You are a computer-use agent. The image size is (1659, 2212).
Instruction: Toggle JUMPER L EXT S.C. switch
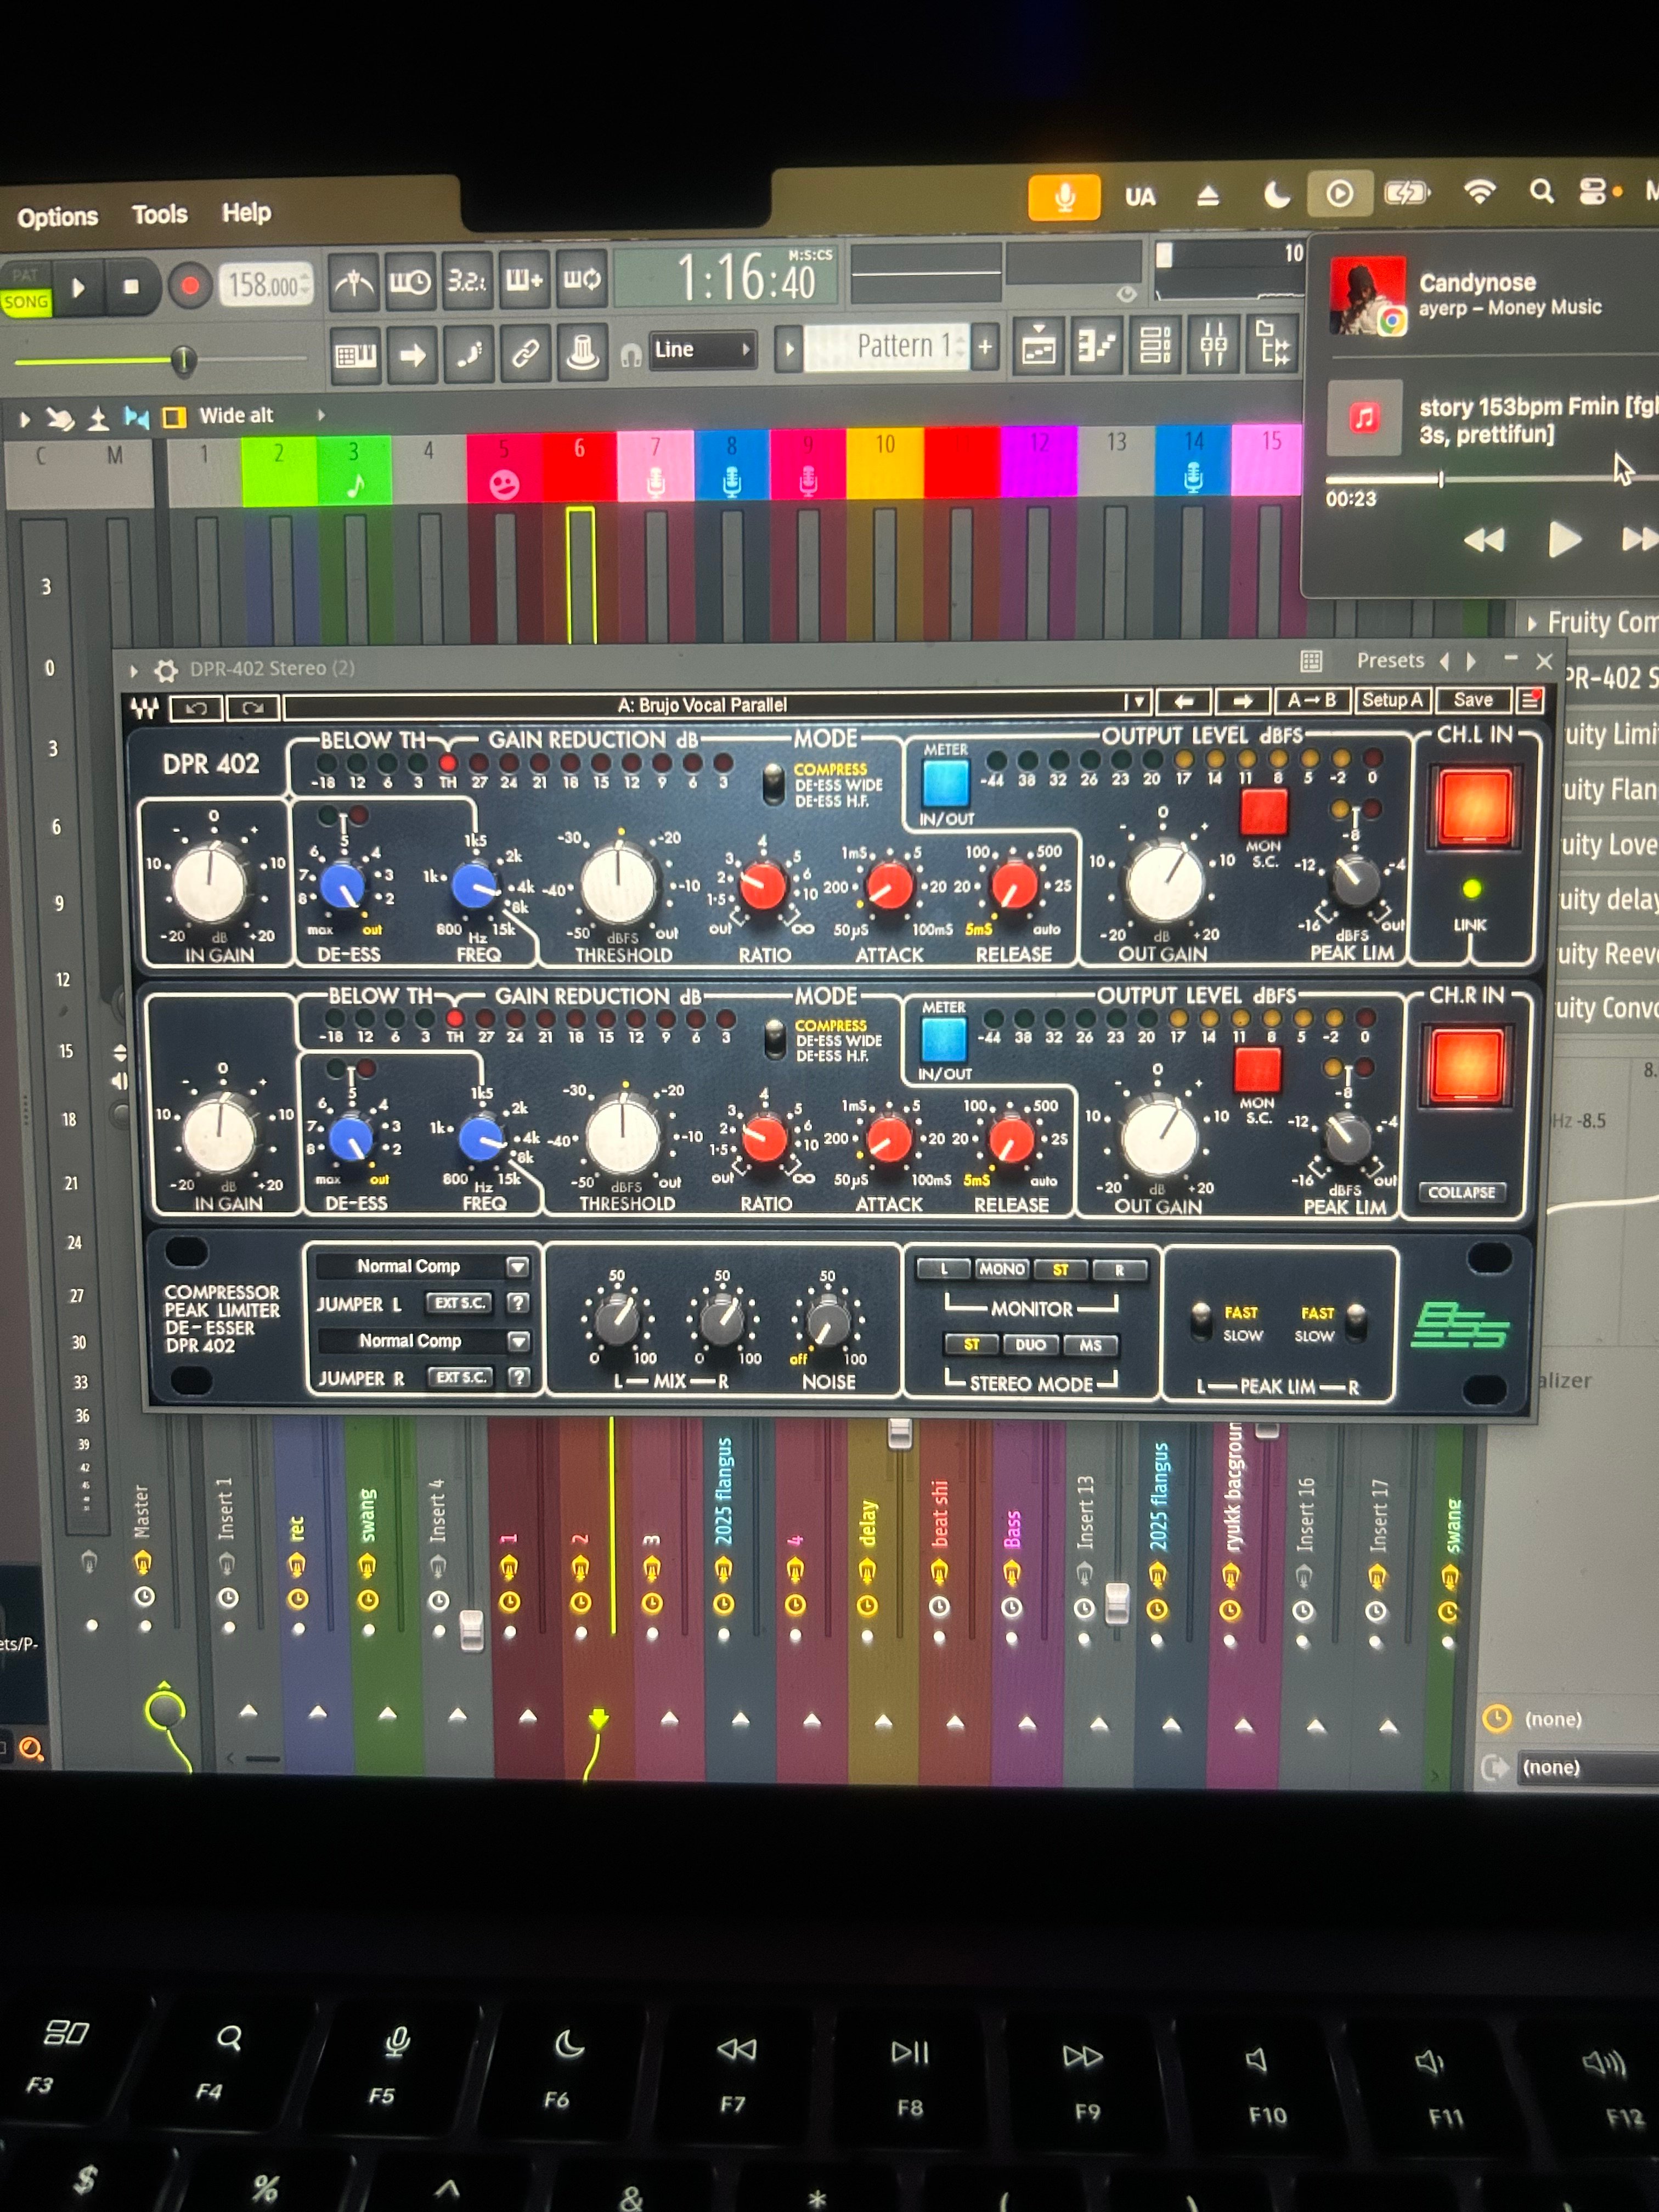[459, 1303]
